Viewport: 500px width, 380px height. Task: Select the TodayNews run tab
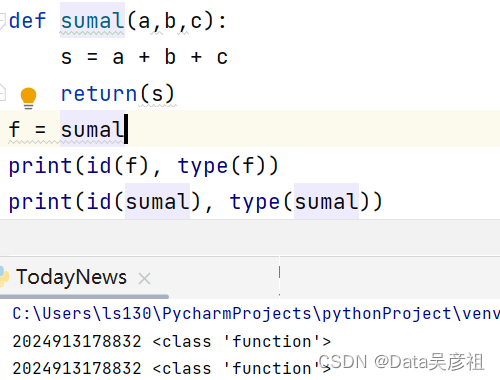[71, 277]
